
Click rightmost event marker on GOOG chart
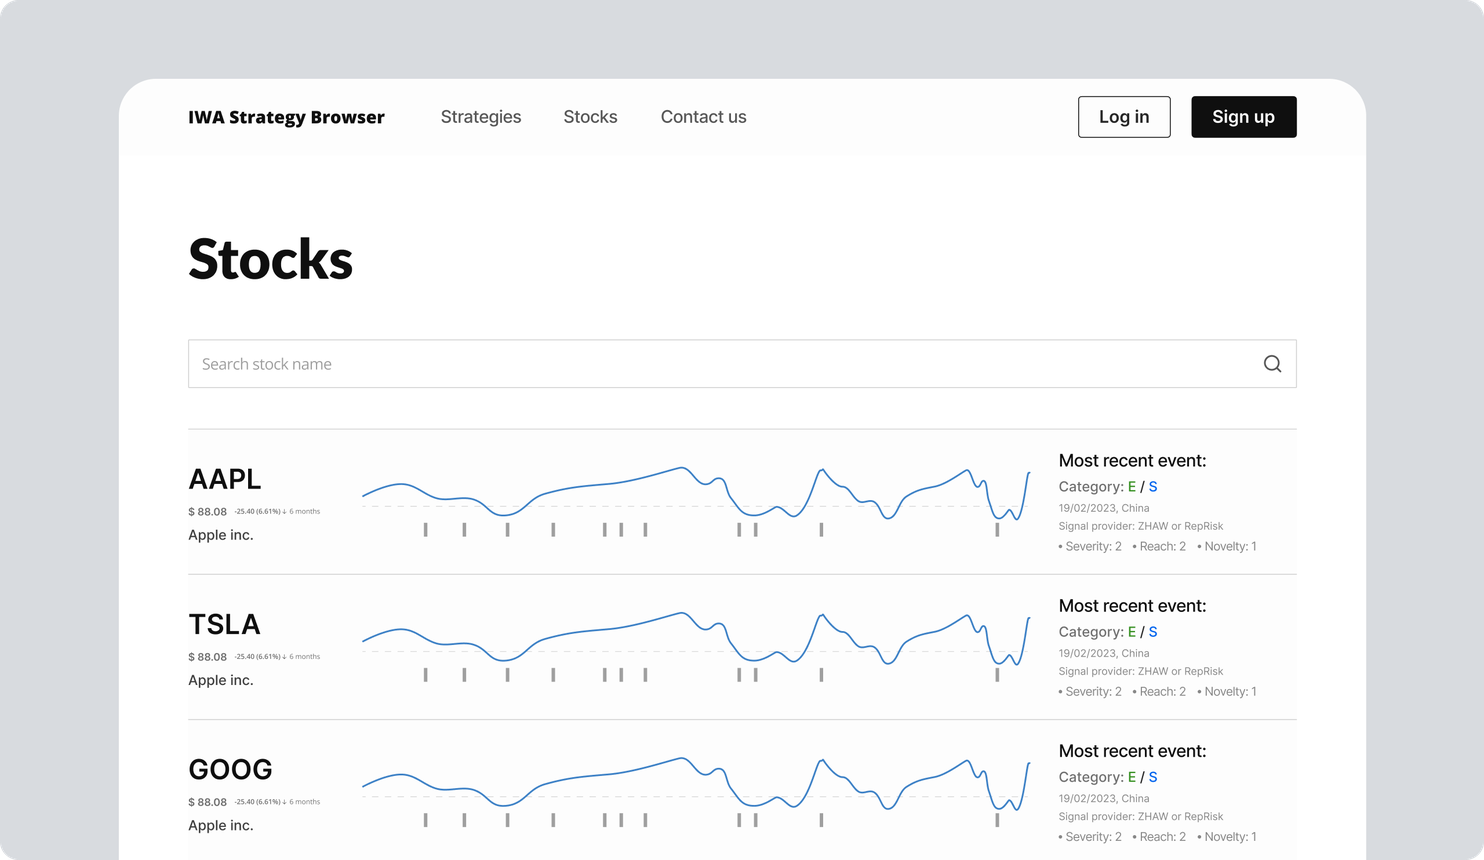click(997, 819)
